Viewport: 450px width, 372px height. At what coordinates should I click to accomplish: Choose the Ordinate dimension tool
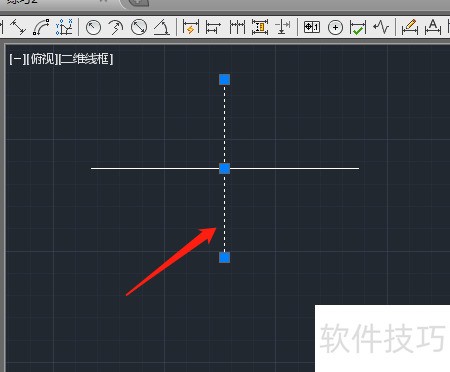(64, 27)
